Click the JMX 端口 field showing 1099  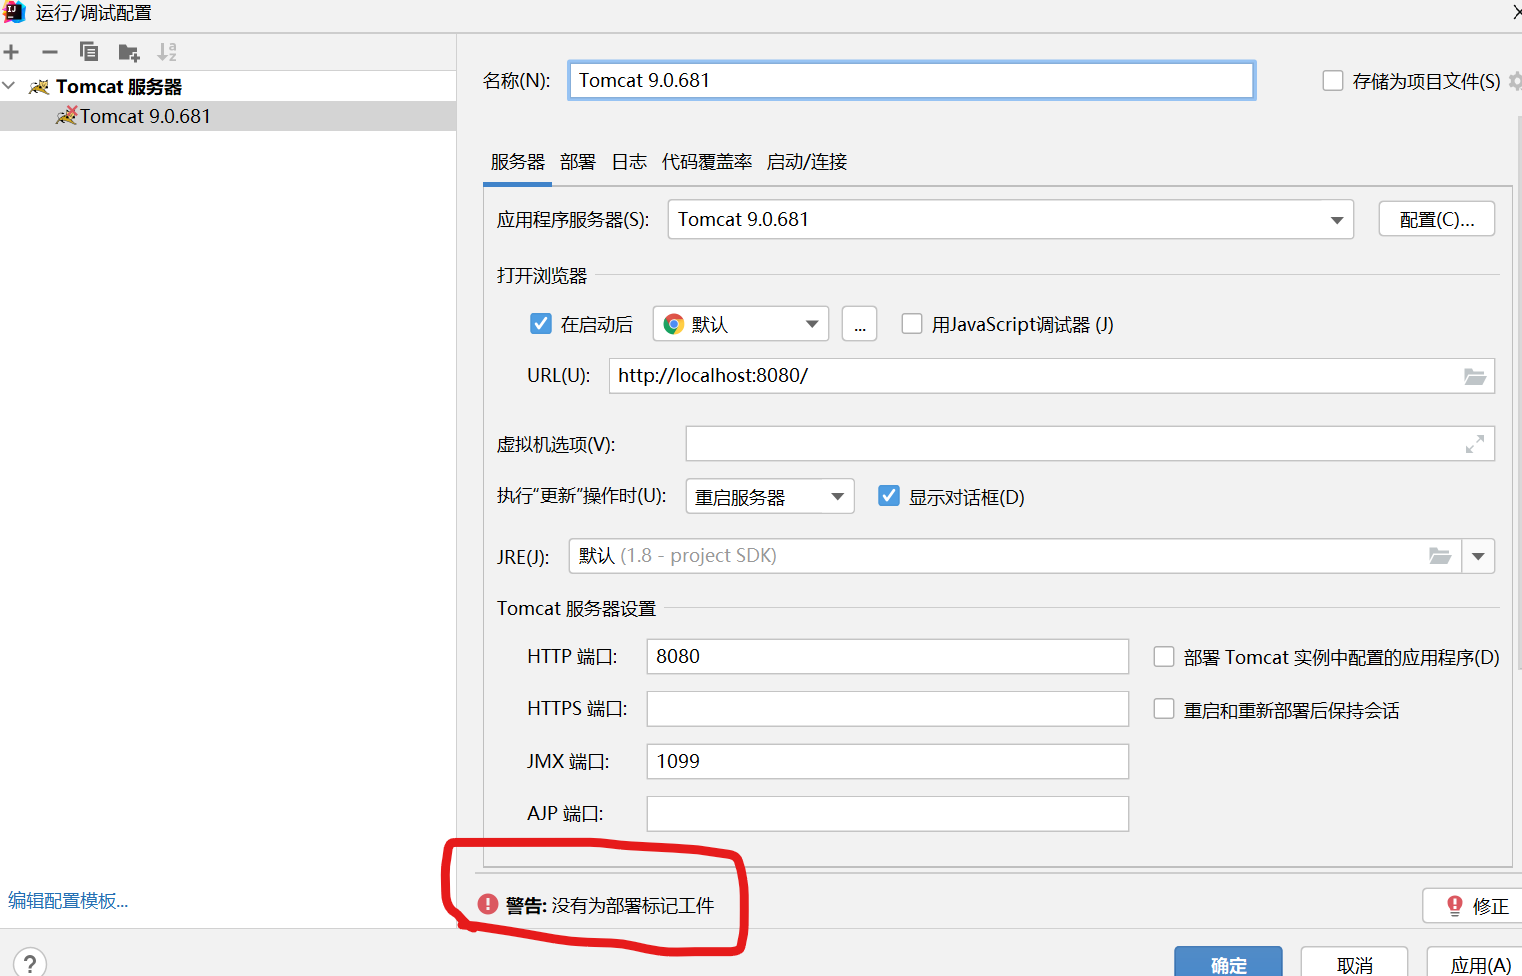888,761
